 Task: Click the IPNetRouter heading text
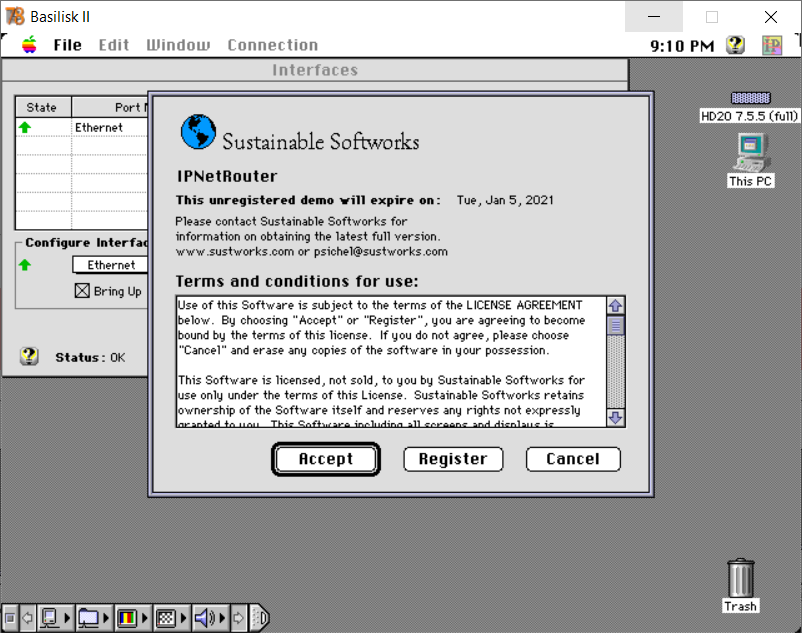tap(227, 176)
